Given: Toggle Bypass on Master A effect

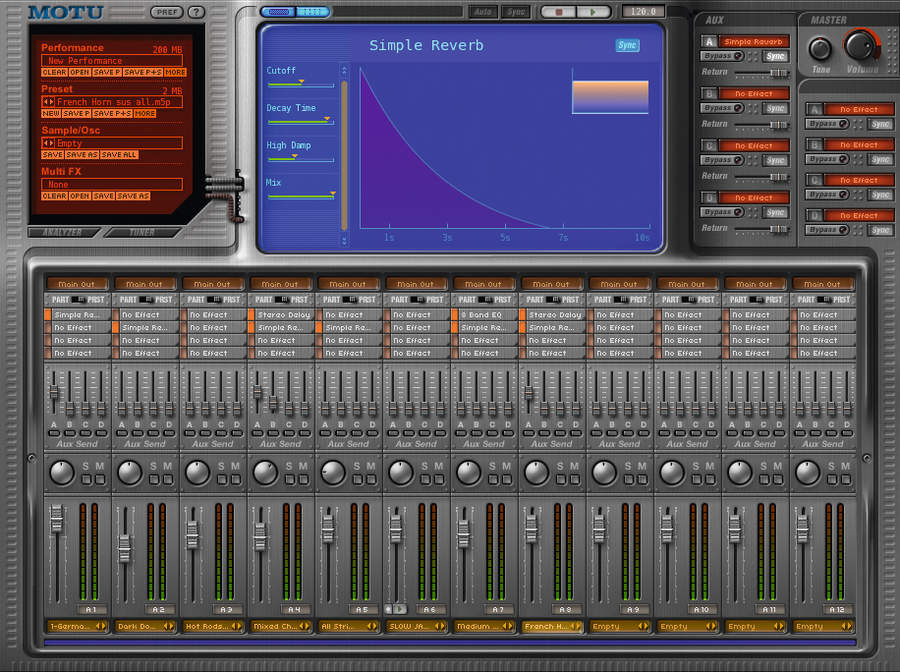Looking at the screenshot, I should point(828,124).
